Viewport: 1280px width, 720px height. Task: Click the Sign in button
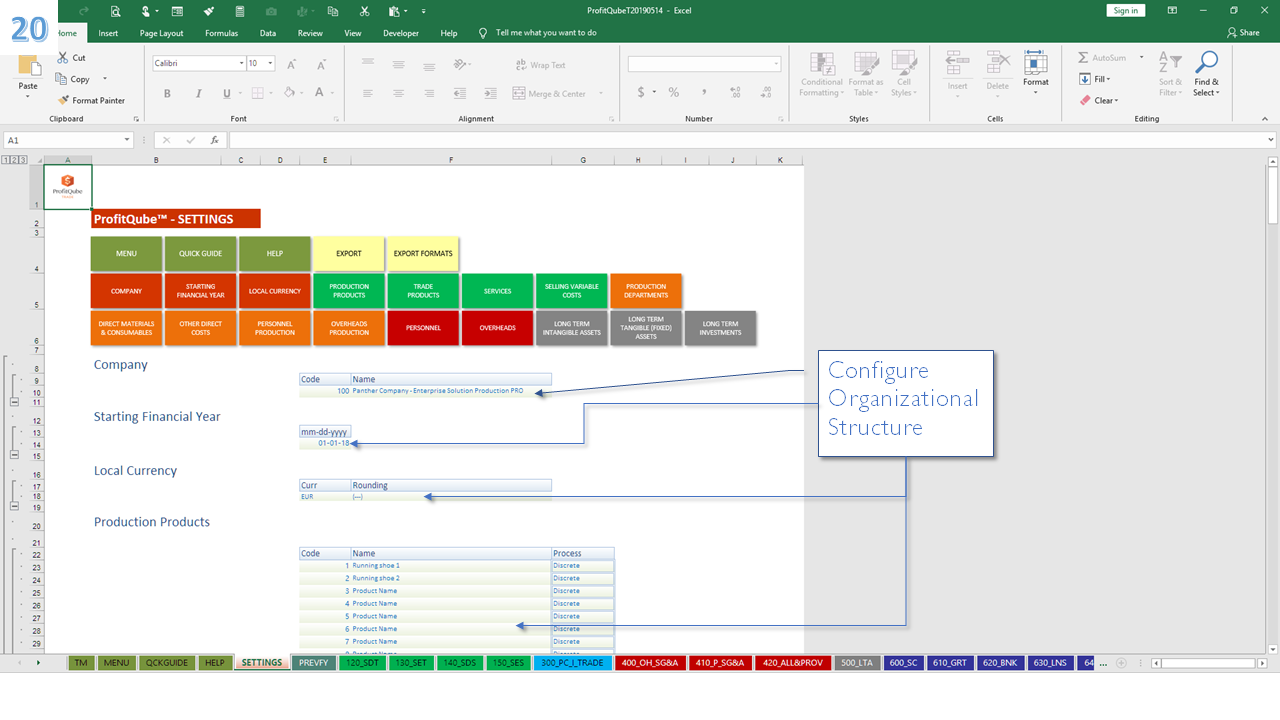coord(1126,10)
